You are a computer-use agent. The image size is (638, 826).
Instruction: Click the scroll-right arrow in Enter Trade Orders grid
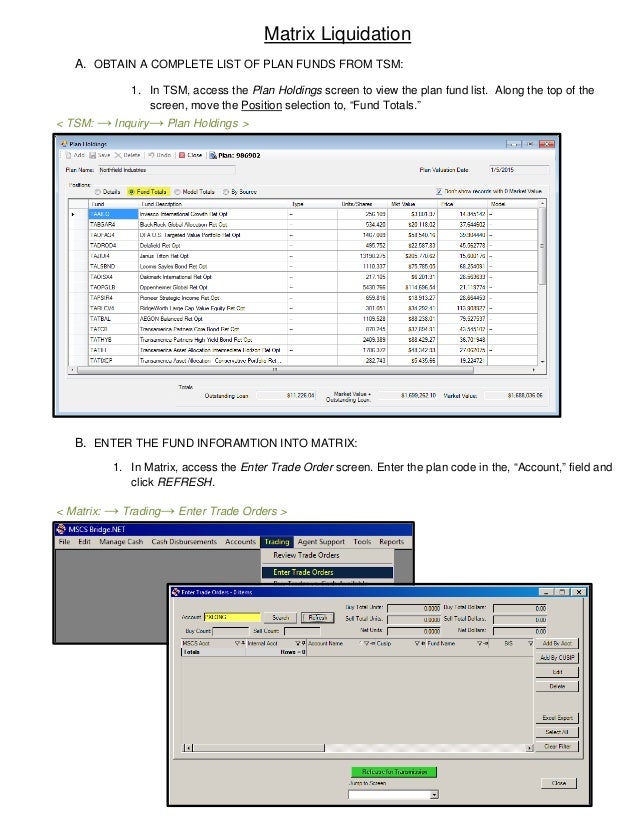tap(529, 748)
